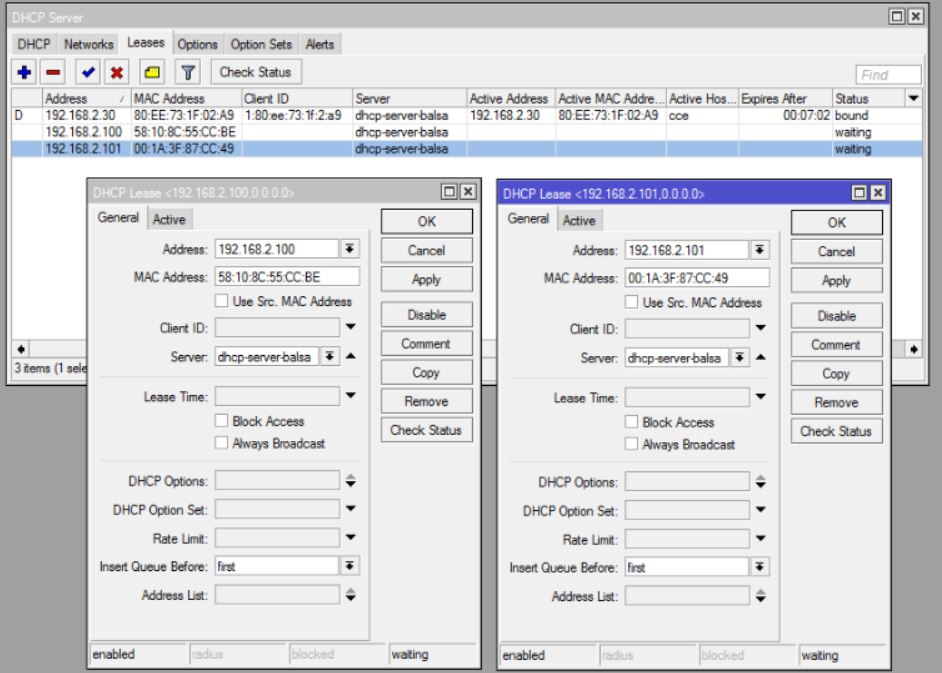Click the Check Status toolbar button
Viewport: 942px width, 673px height.
pyautogui.click(x=255, y=72)
